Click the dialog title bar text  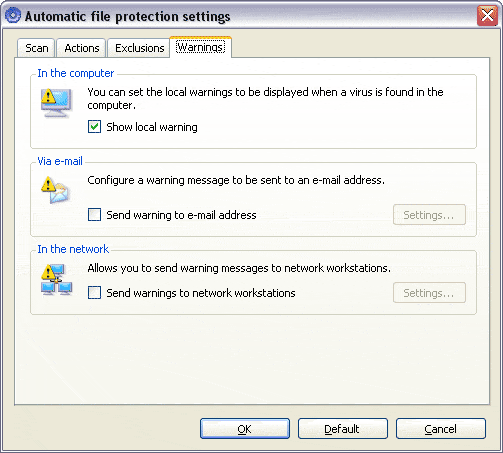point(127,16)
